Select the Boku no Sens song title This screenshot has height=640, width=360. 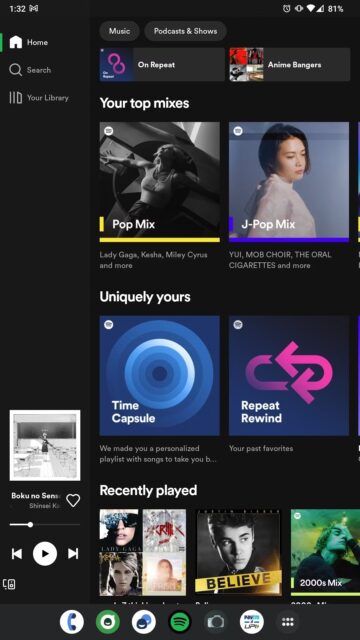36,496
